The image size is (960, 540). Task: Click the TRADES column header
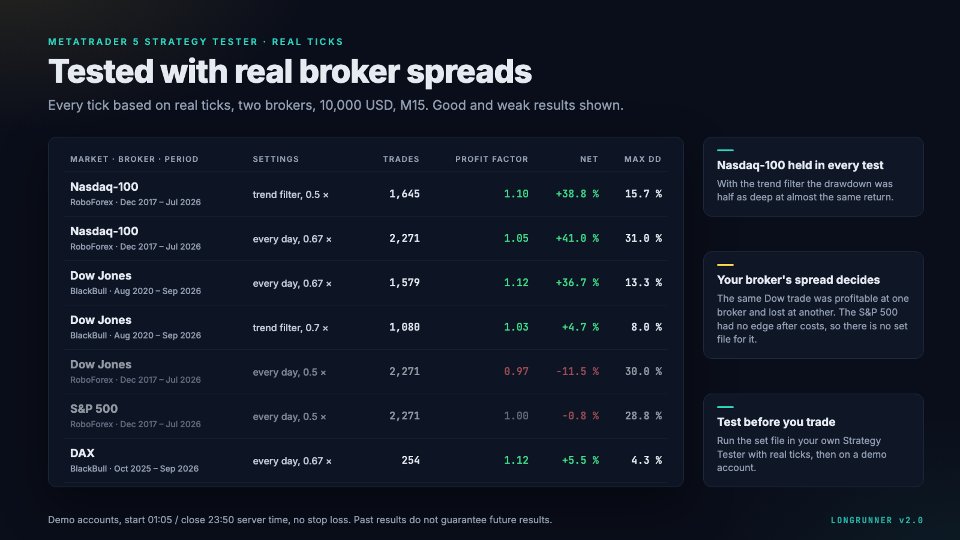(401, 159)
